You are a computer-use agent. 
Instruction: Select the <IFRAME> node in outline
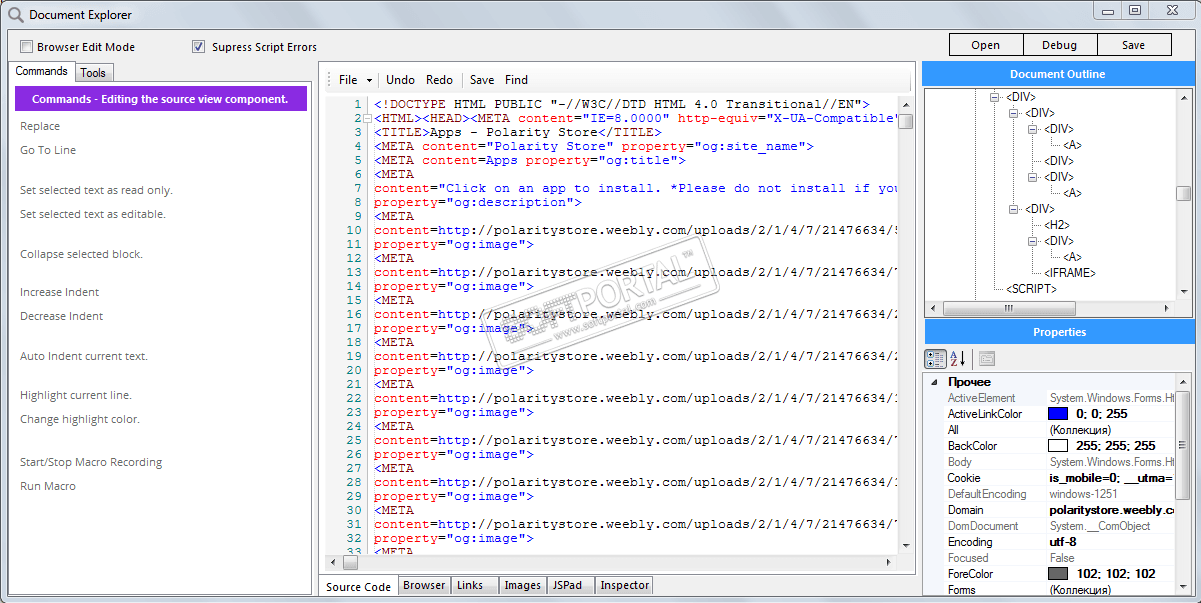click(x=1070, y=273)
